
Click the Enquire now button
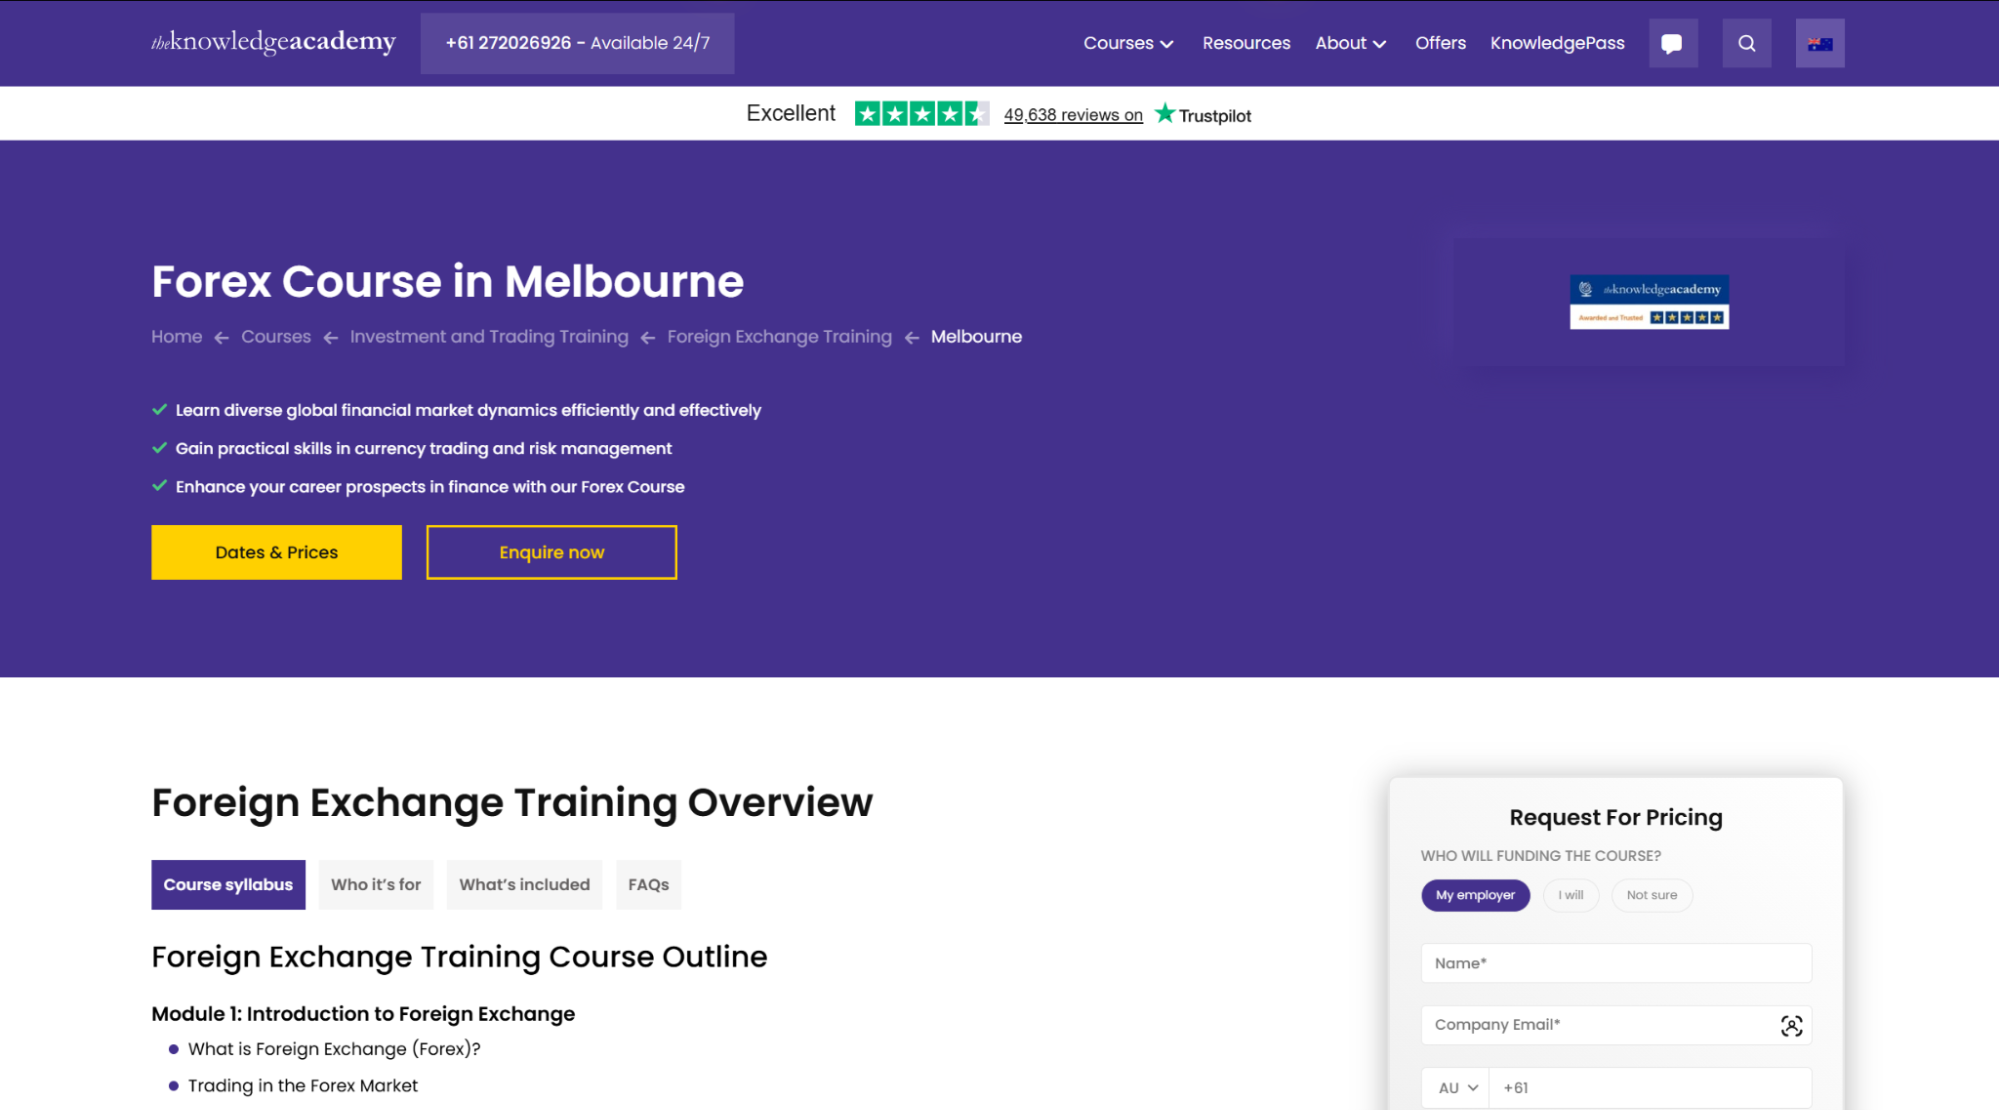coord(551,552)
